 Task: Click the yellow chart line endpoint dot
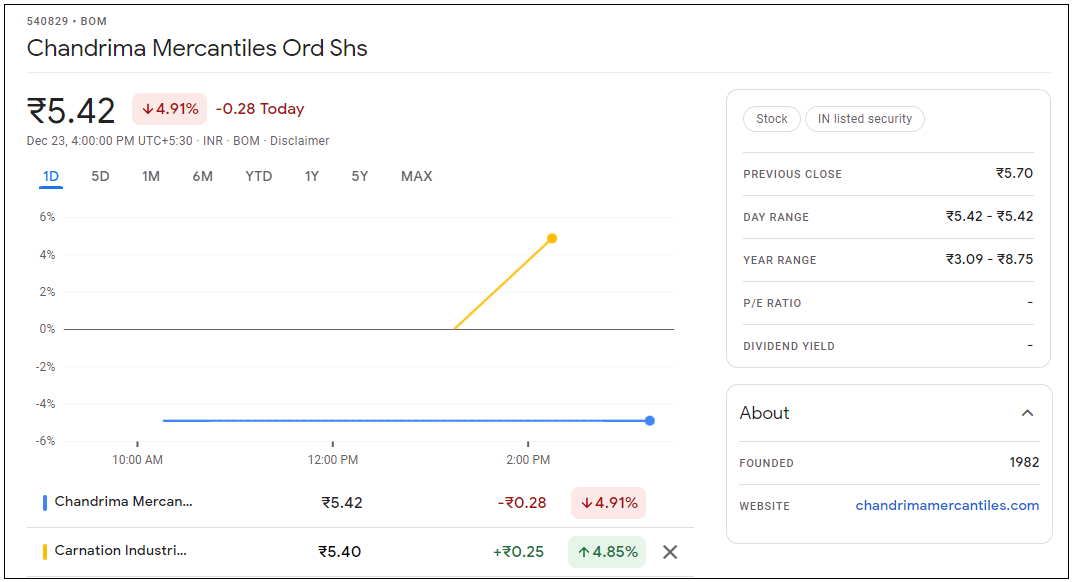(552, 239)
